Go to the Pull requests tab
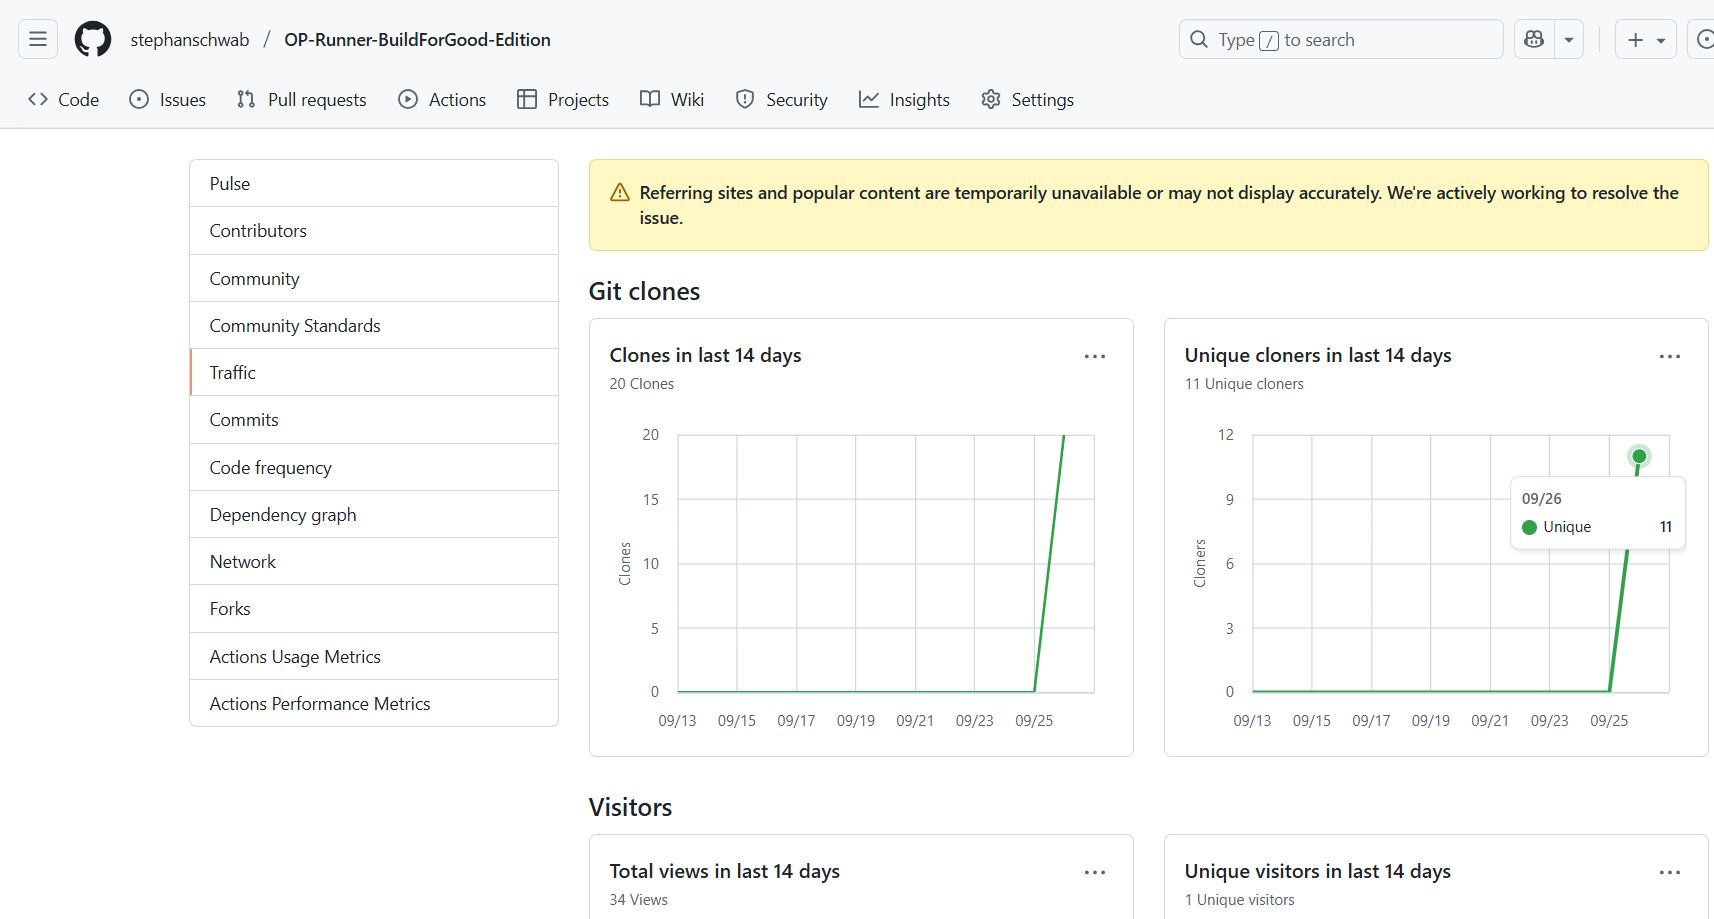1714x919 pixels. click(x=302, y=100)
